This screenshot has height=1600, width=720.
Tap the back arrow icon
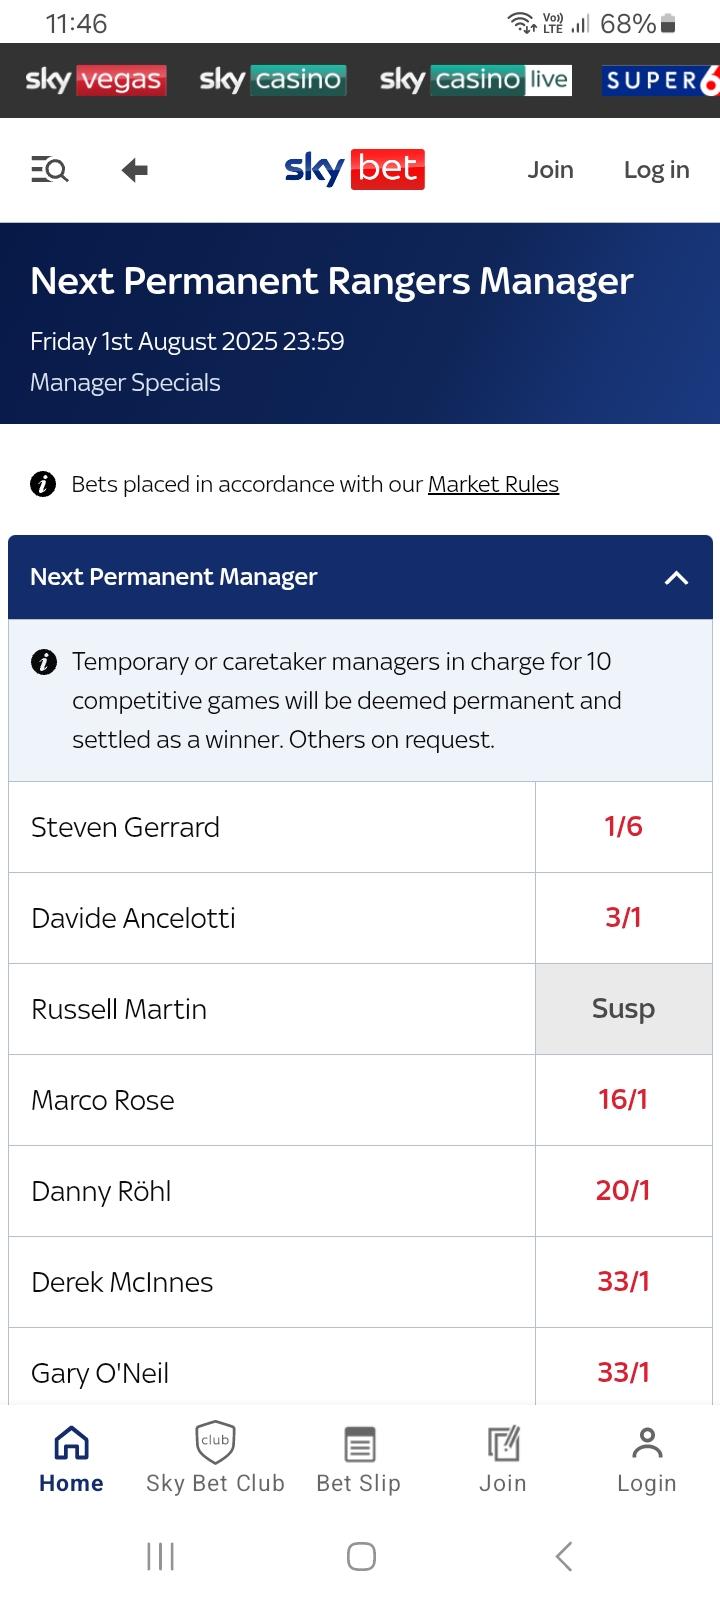(135, 170)
